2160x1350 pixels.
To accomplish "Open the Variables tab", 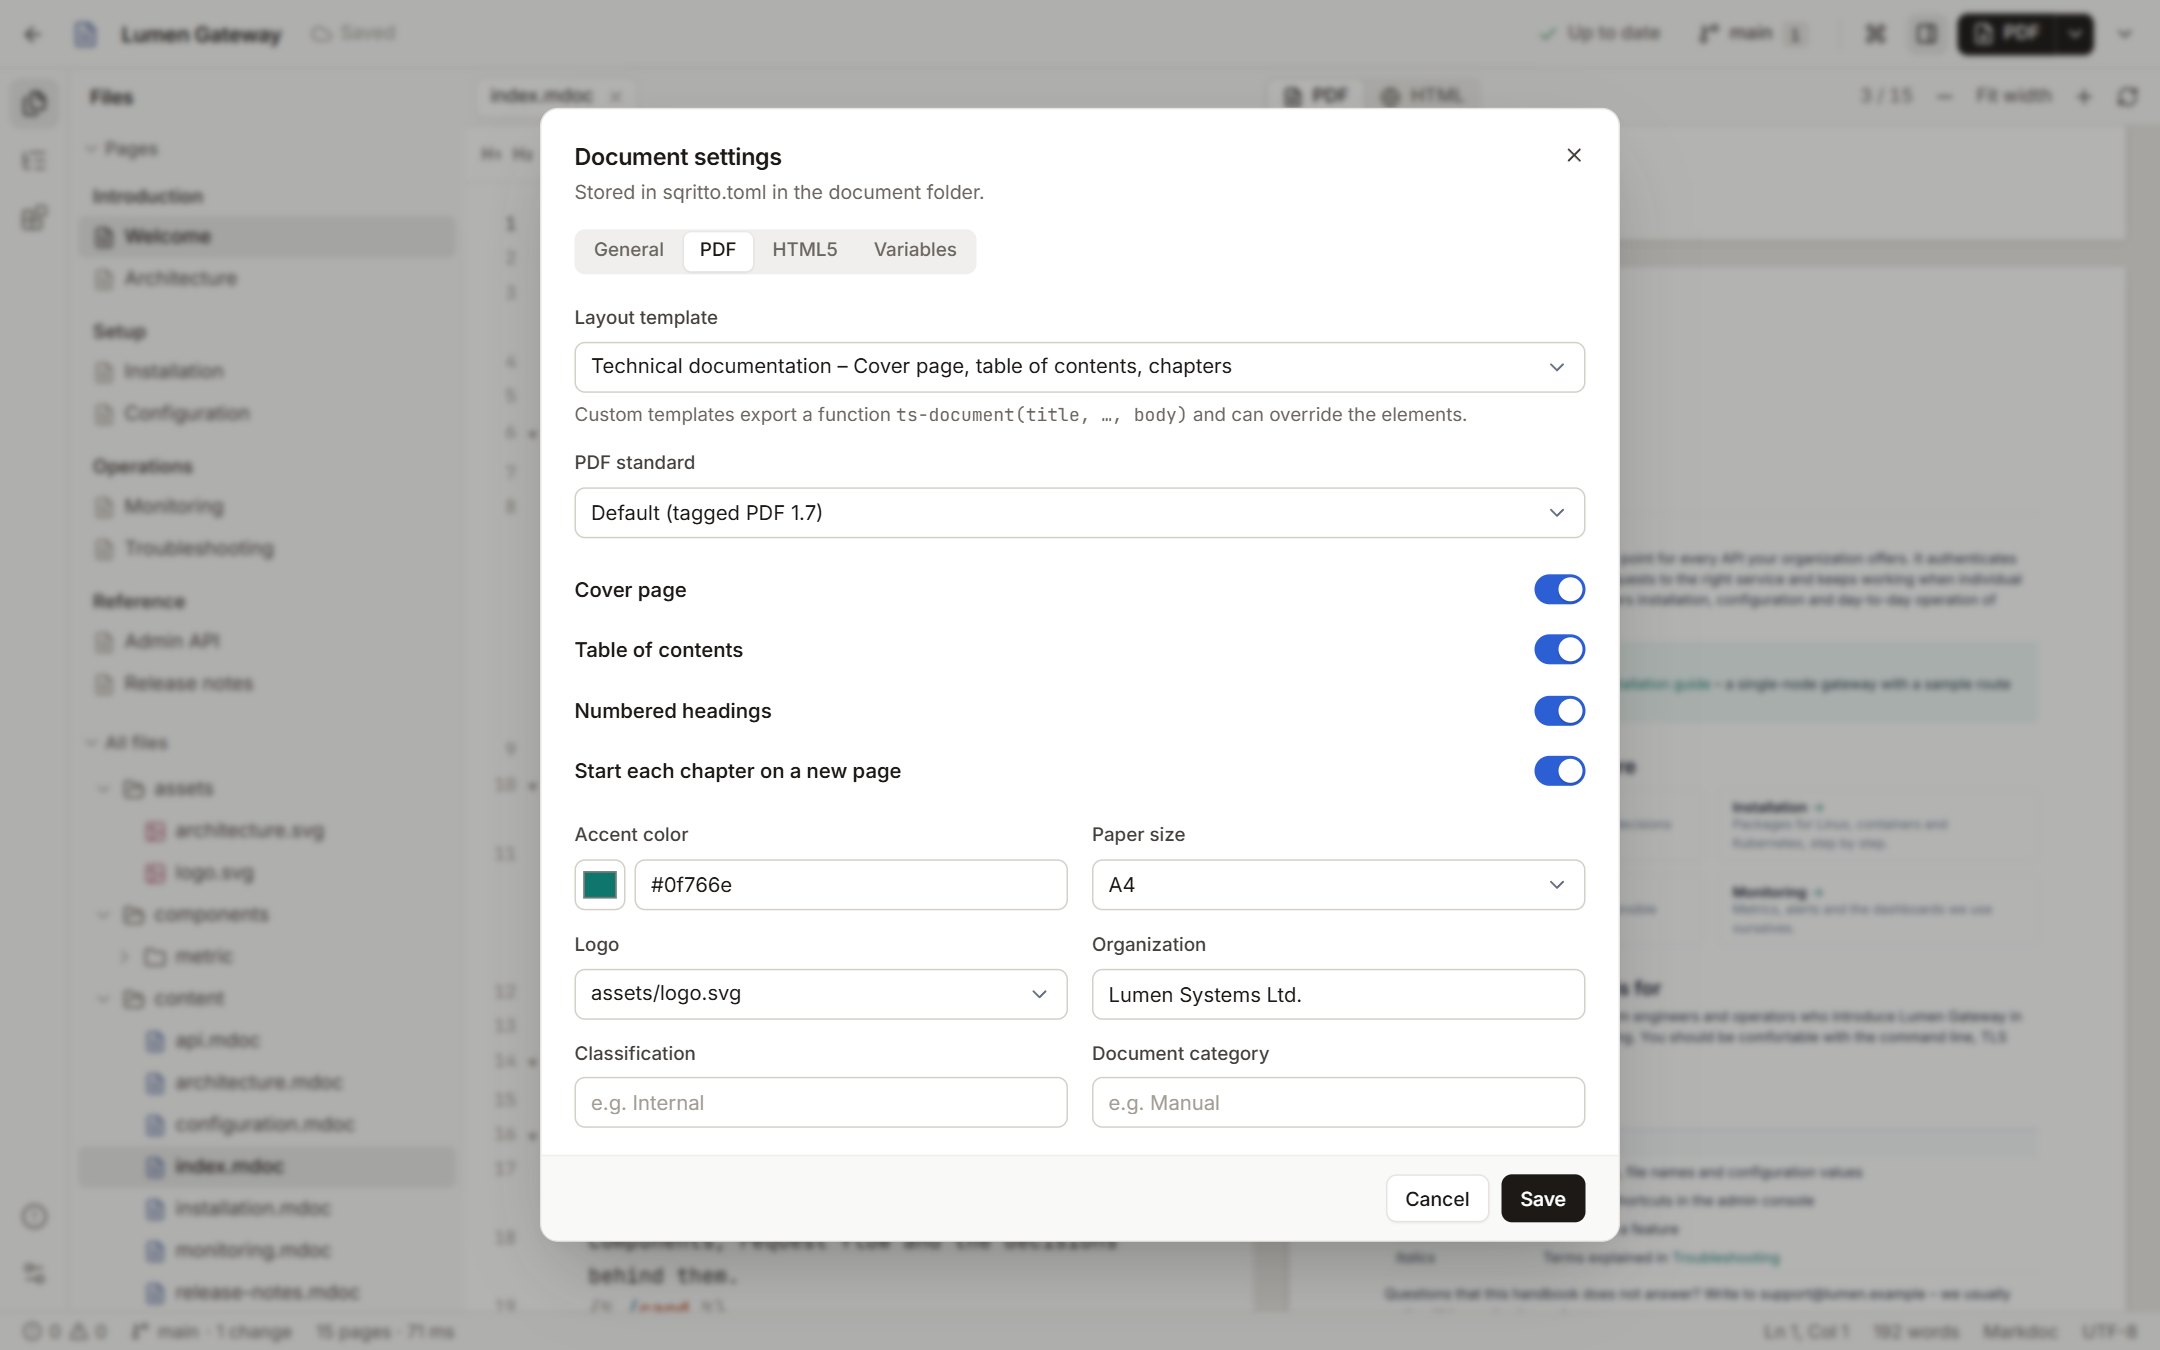I will pyautogui.click(x=914, y=250).
